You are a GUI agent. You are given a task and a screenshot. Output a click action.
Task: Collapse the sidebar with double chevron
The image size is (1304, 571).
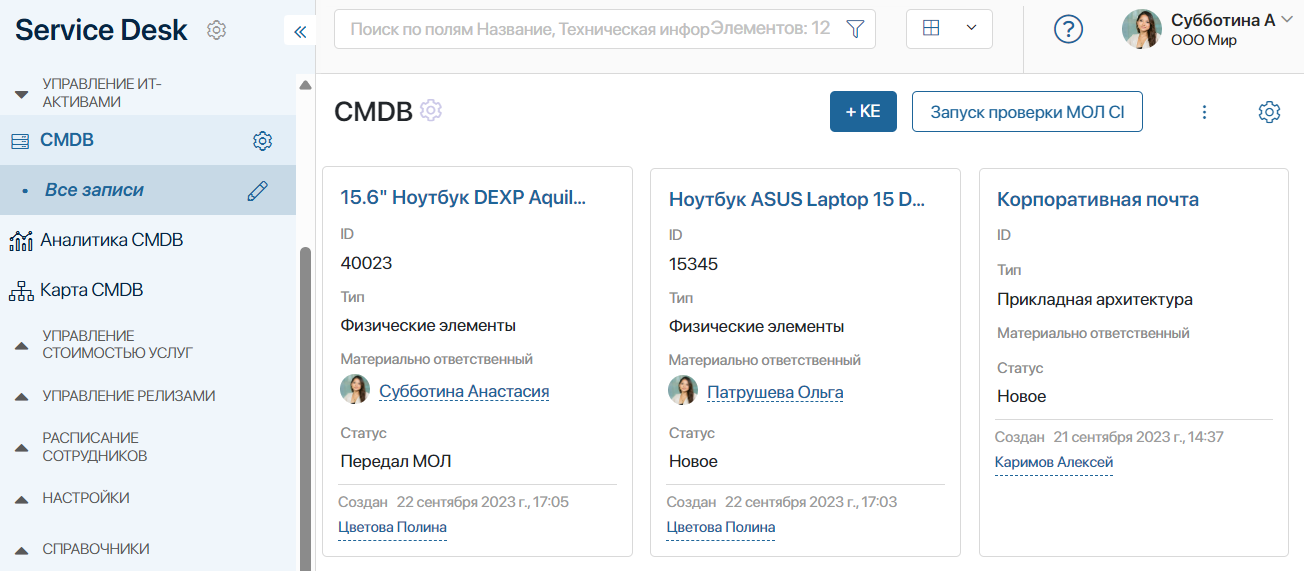coord(299,32)
